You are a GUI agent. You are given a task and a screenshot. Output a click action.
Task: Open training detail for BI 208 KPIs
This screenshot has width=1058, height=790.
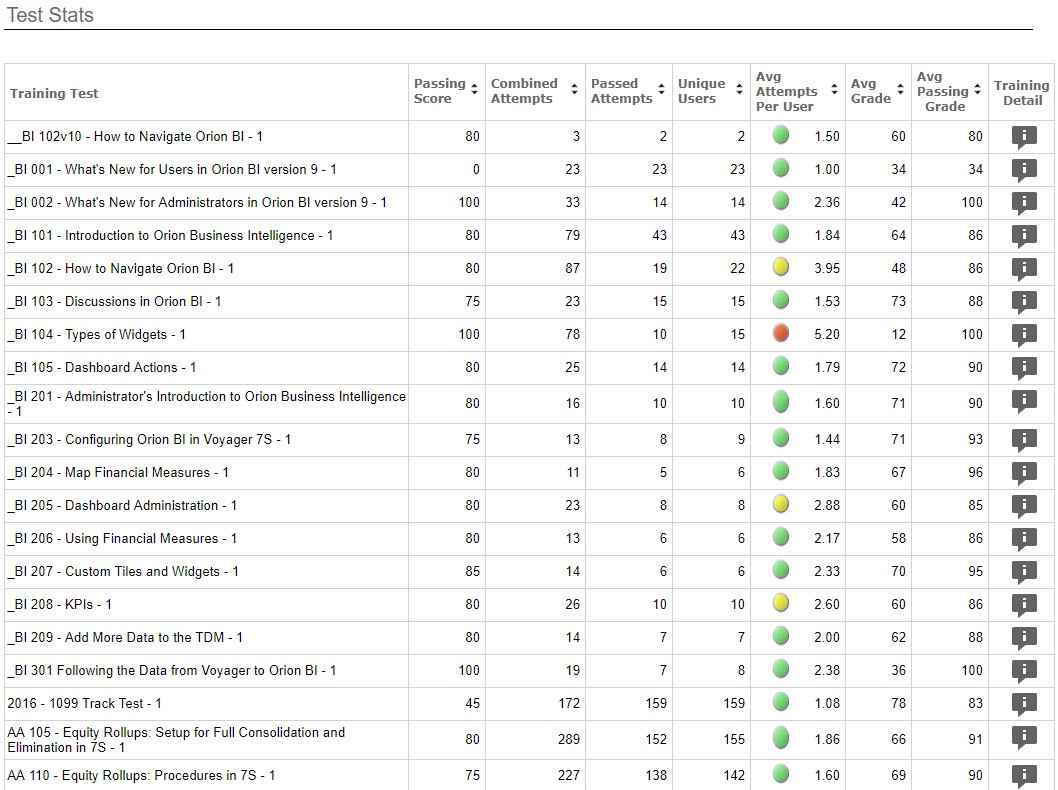click(1024, 605)
